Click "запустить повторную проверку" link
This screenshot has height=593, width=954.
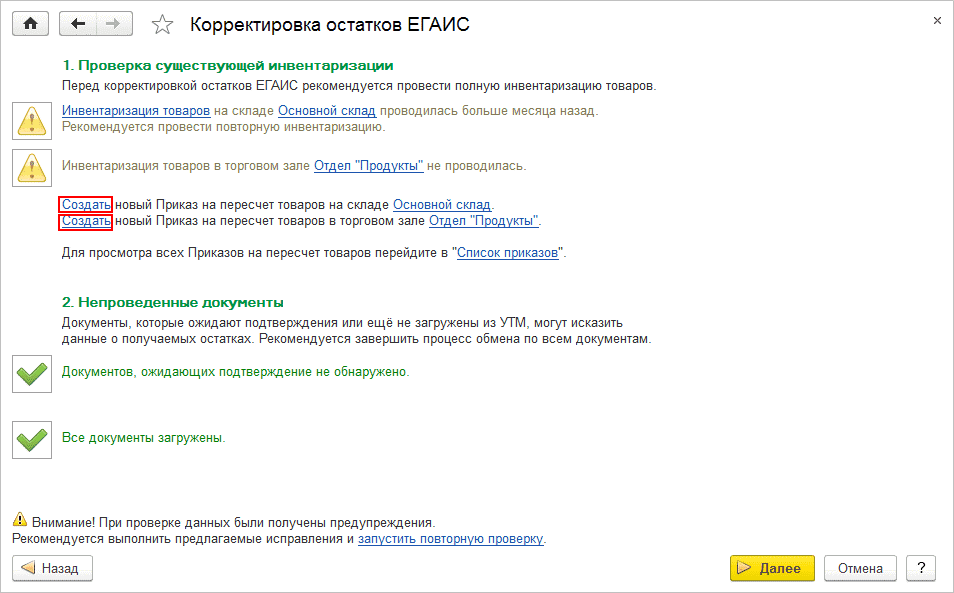coord(450,538)
